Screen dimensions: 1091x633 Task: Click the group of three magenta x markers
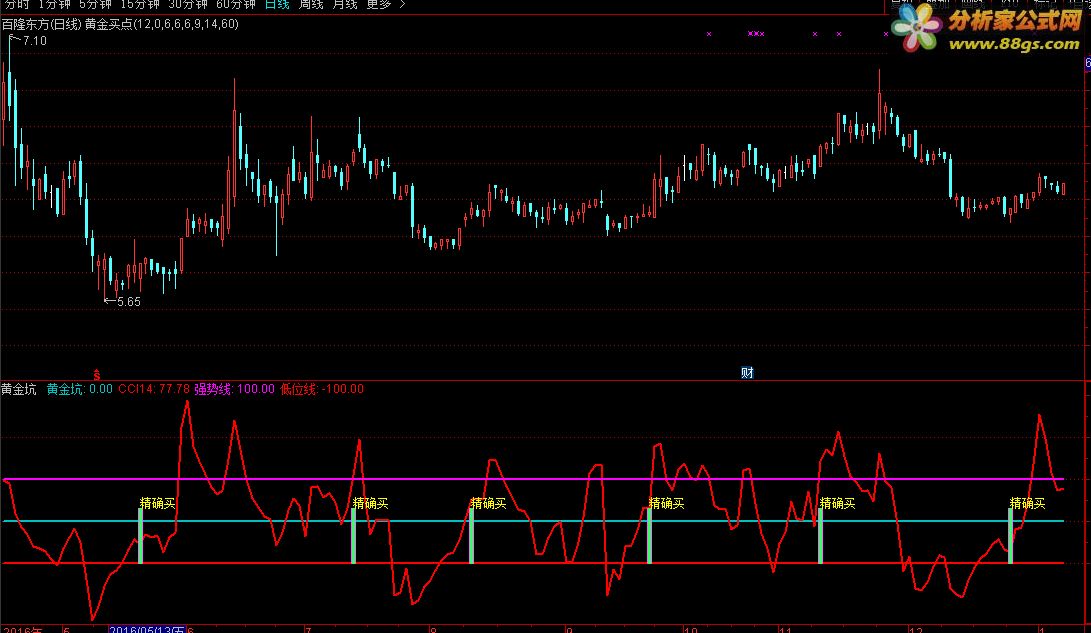(756, 33)
